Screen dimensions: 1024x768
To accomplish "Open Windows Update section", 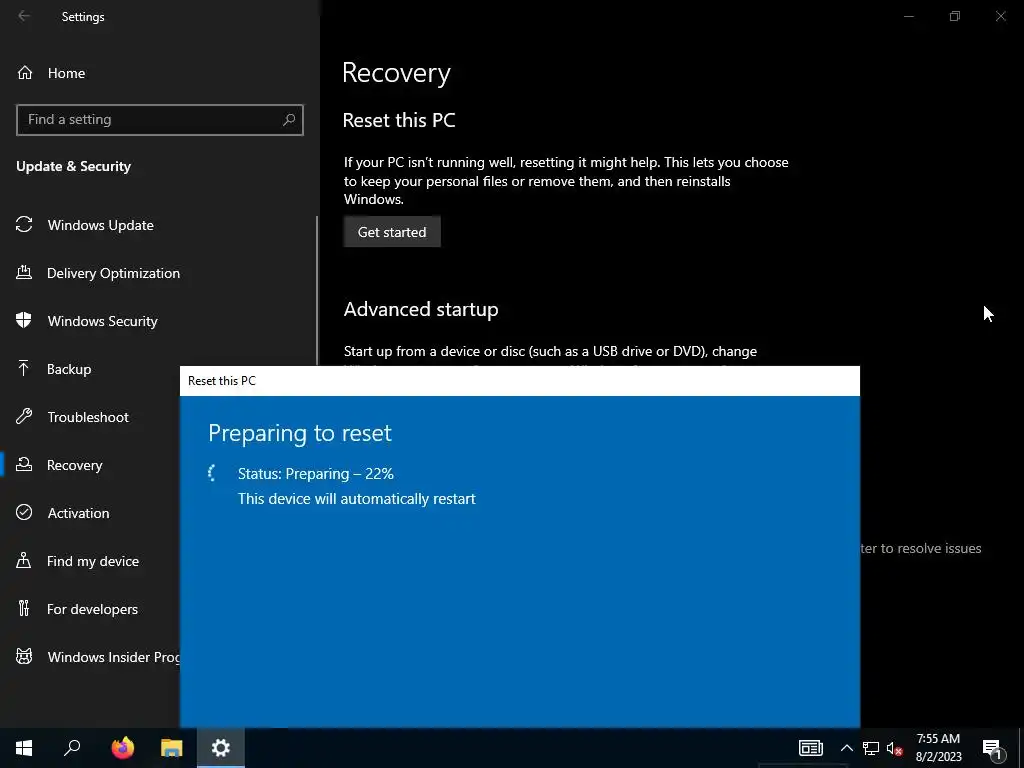I will coord(101,225).
